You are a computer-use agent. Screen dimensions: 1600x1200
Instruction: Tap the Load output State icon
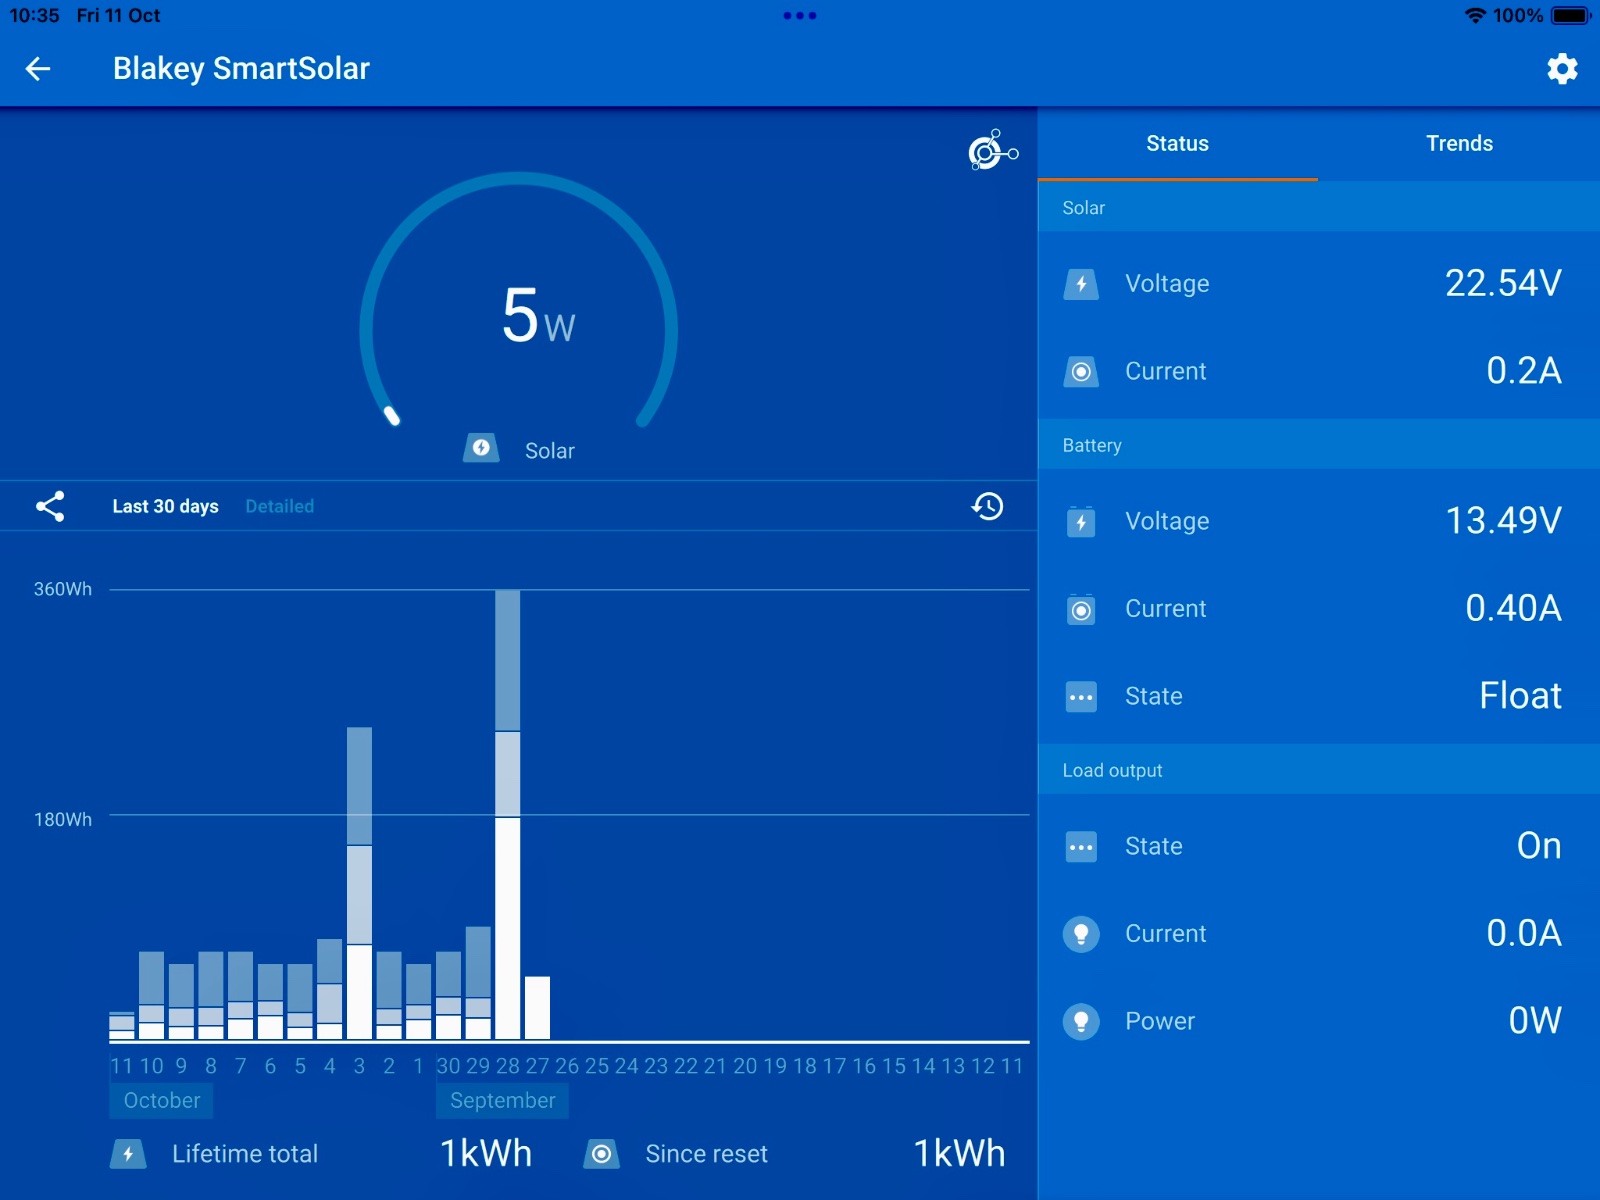[1081, 847]
